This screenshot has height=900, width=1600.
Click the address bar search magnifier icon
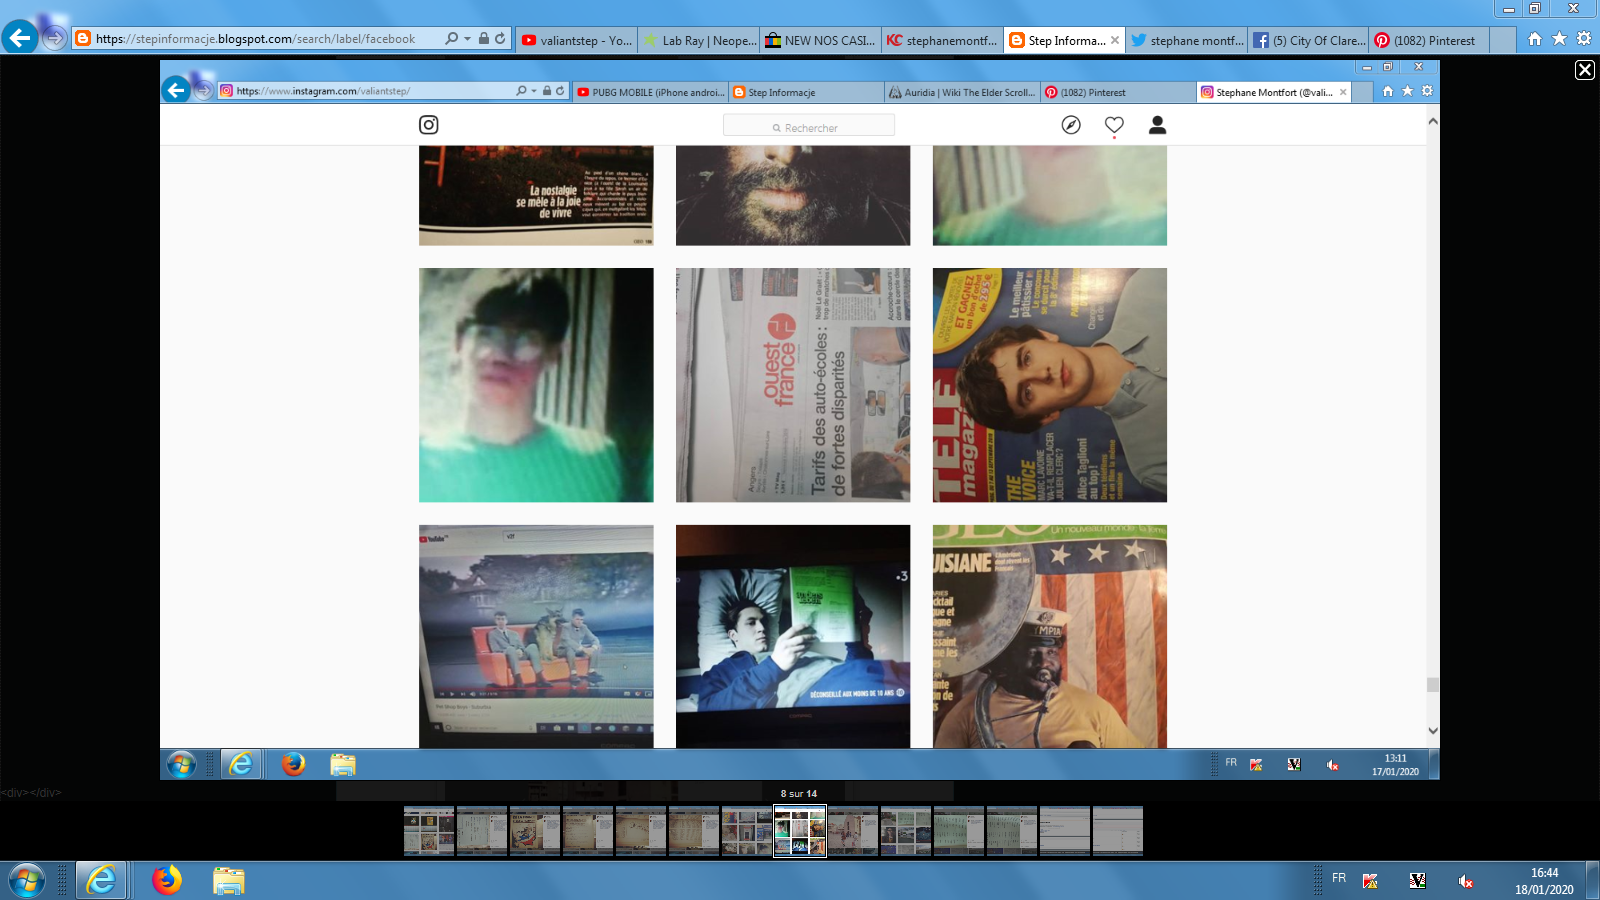pos(452,39)
